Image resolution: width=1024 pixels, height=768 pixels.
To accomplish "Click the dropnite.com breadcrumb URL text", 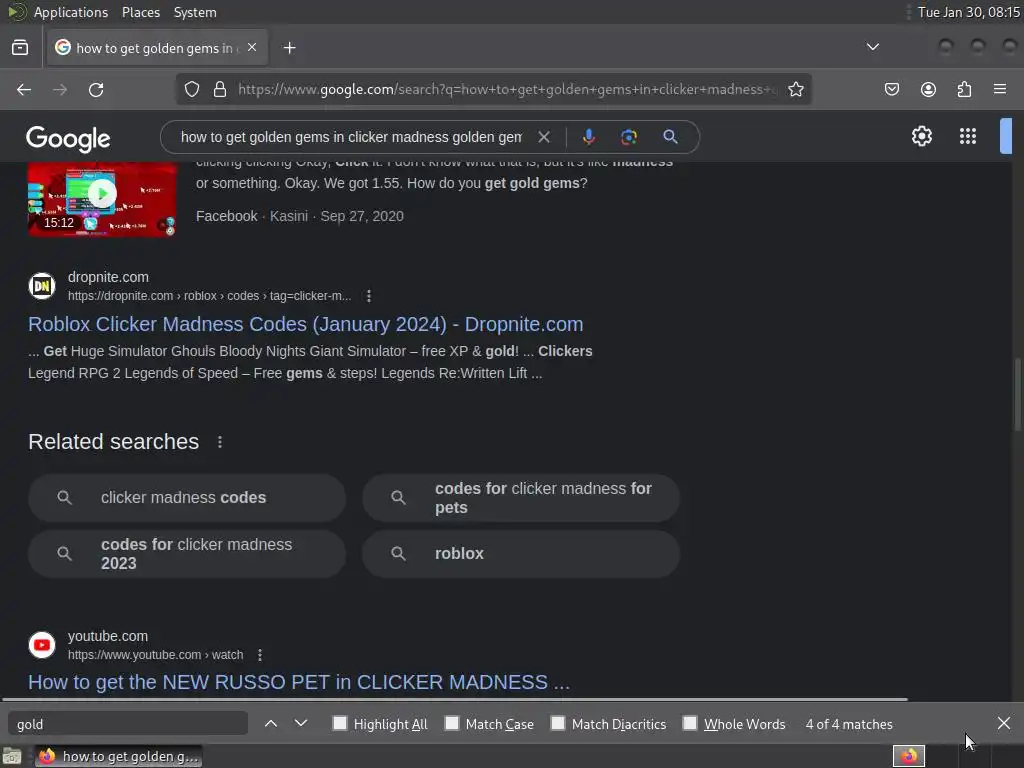I will point(209,296).
